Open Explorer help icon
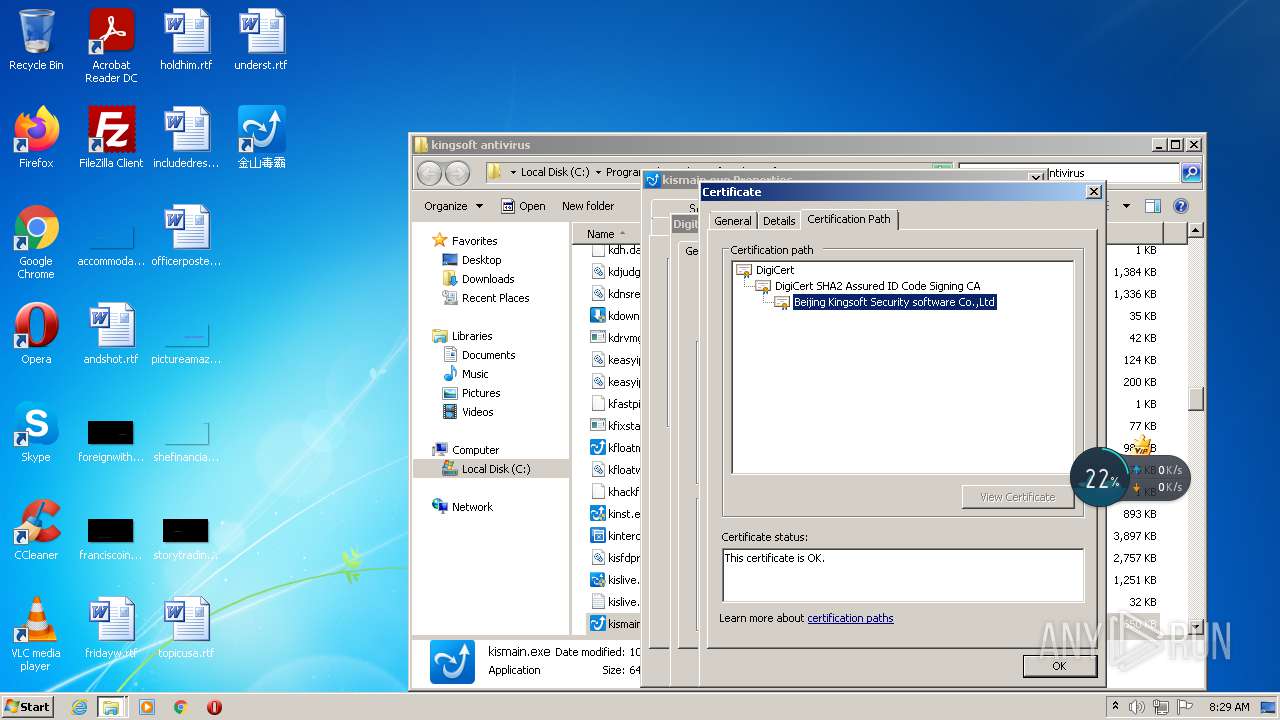Viewport: 1280px width, 720px height. tap(1180, 206)
